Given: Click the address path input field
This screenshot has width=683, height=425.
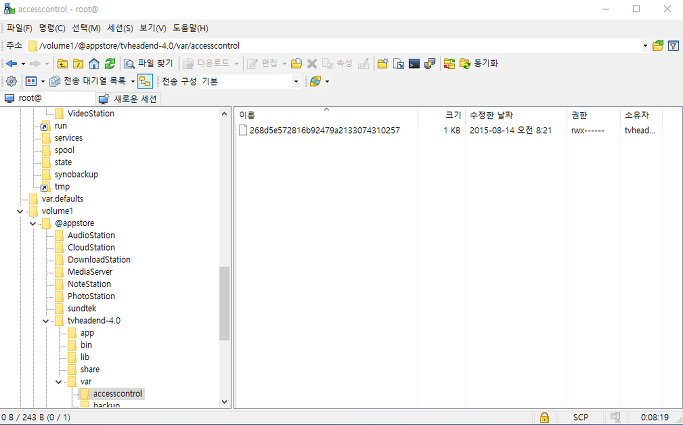Looking at the screenshot, I should (x=335, y=46).
